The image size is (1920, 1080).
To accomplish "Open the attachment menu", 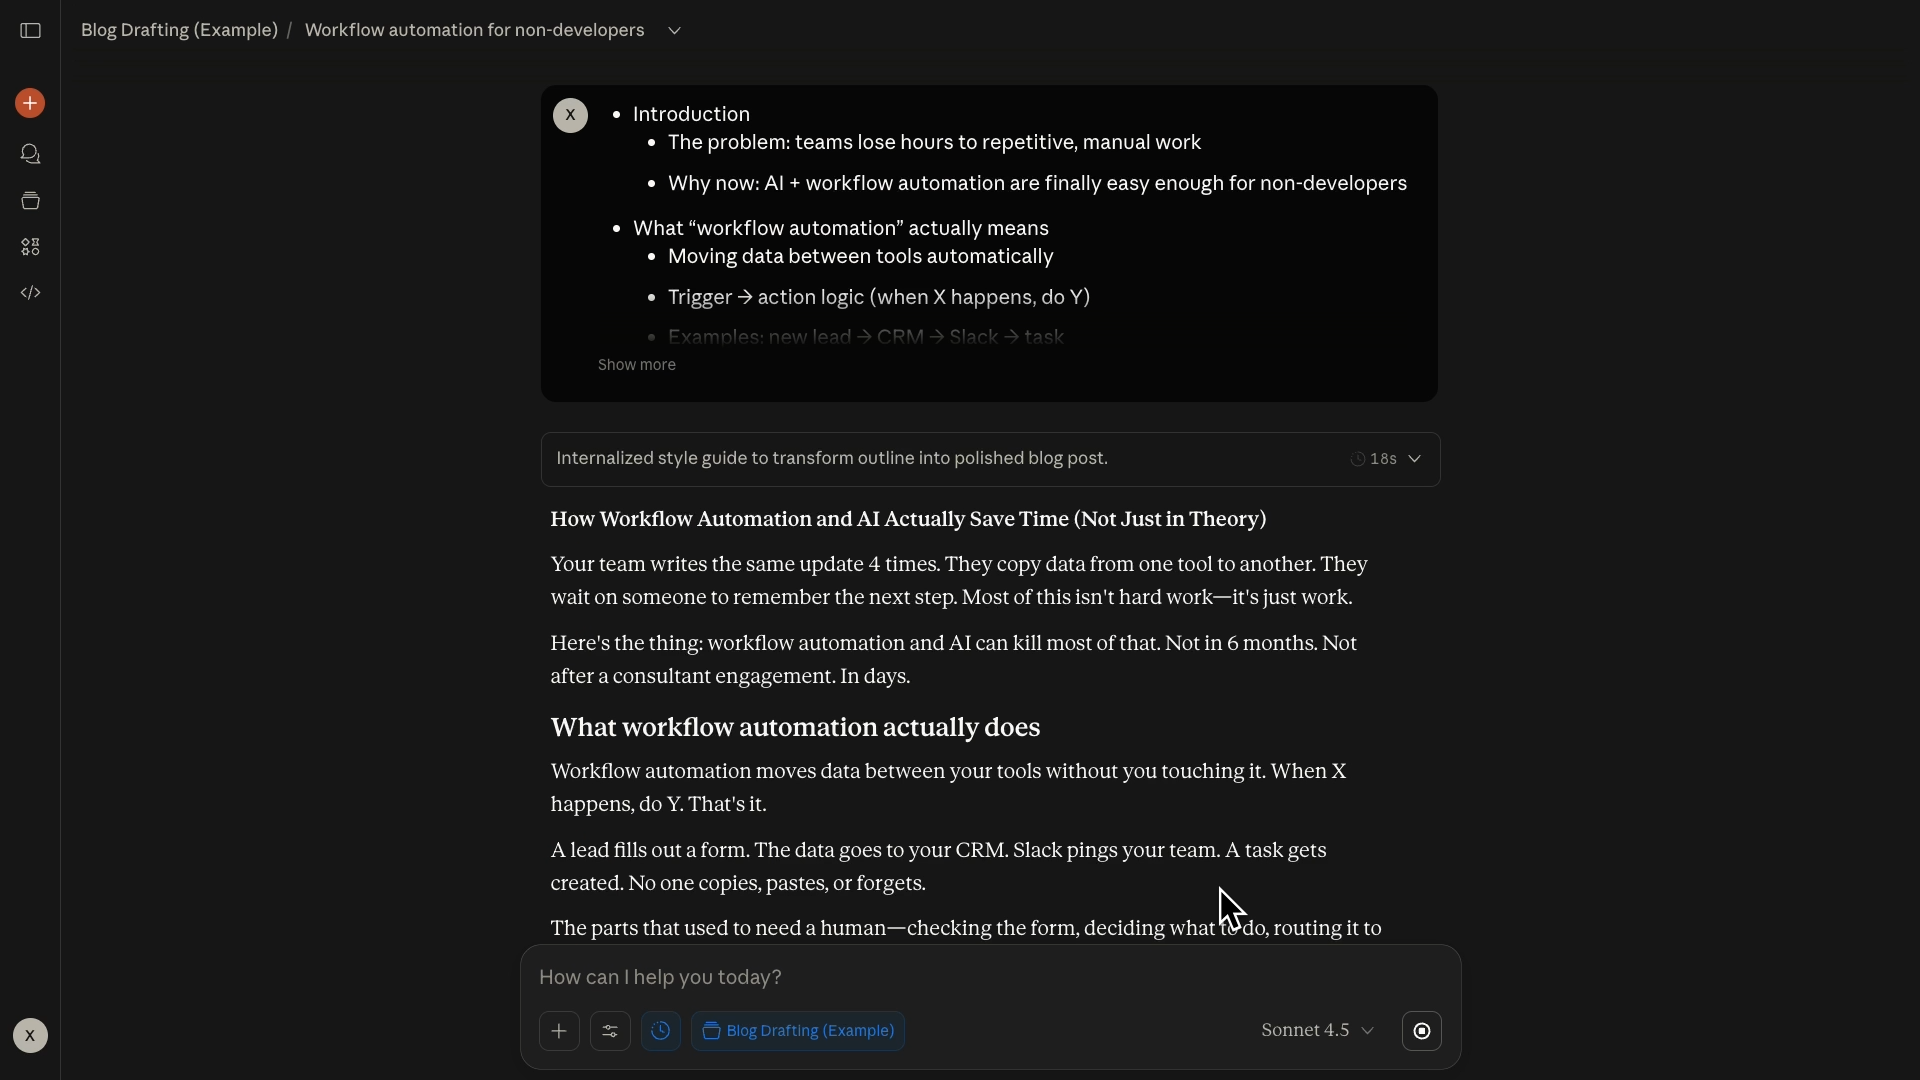I will tap(559, 1031).
